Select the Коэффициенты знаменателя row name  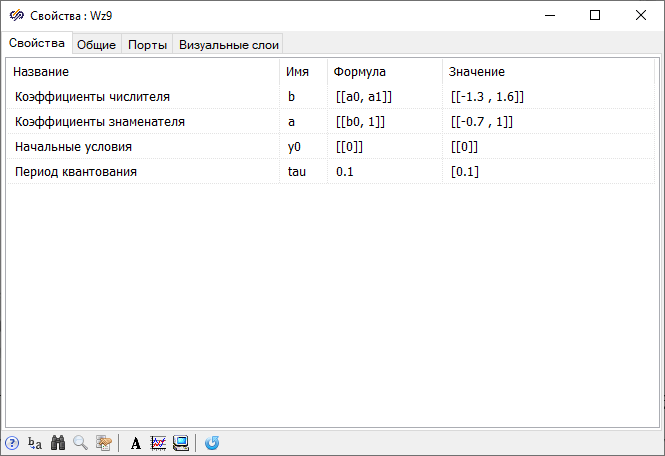click(100, 122)
